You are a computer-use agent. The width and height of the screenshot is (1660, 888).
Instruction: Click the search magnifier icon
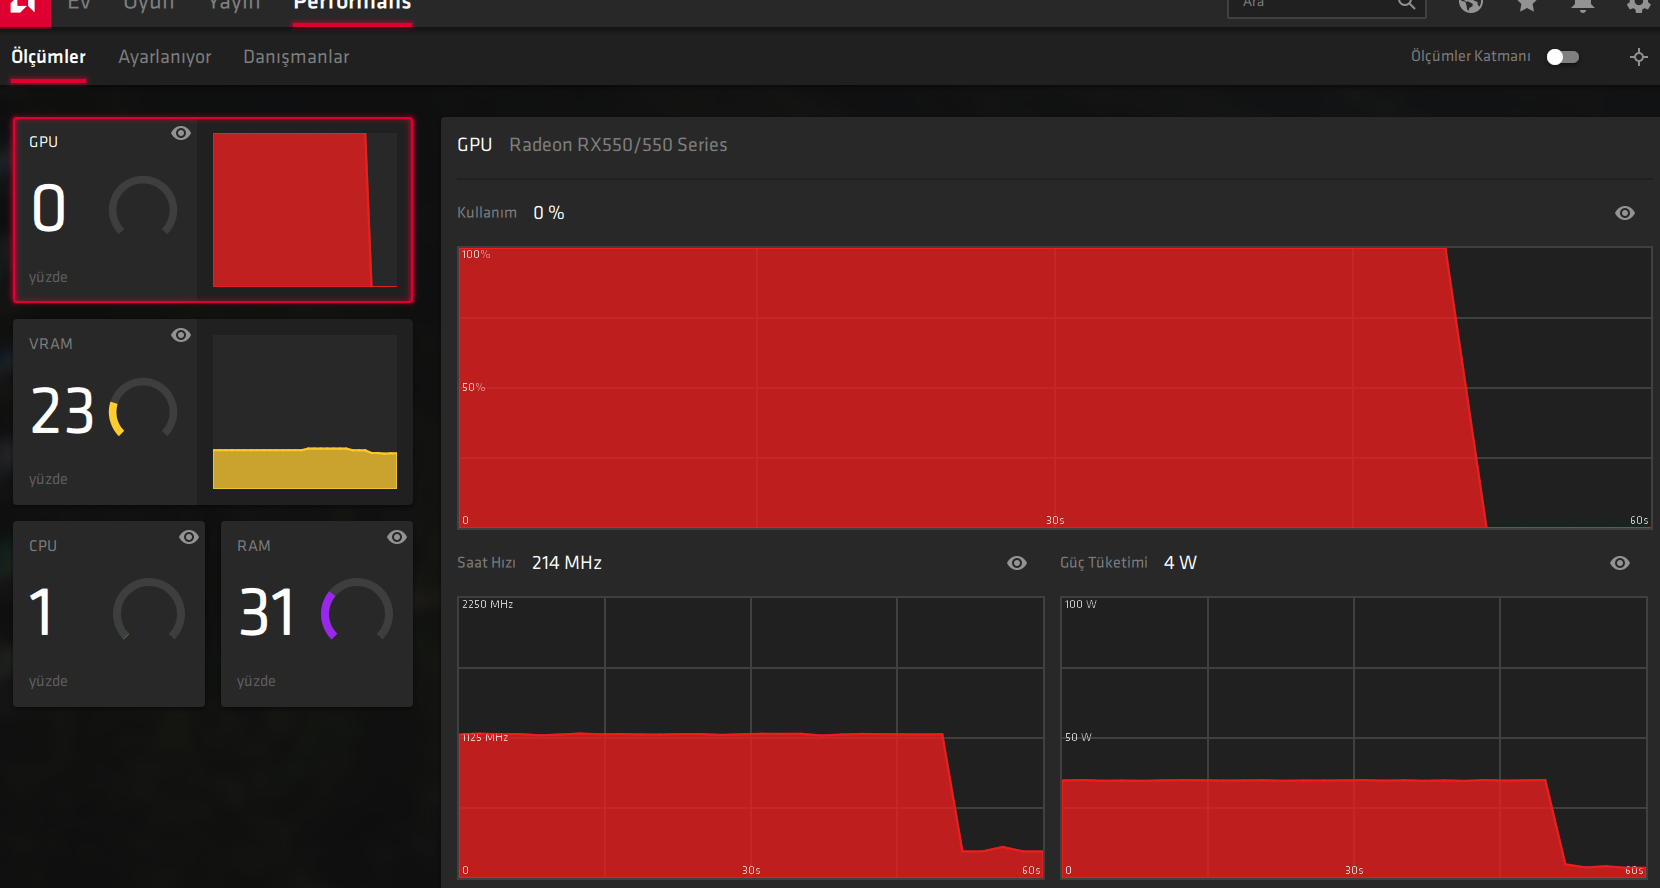(x=1406, y=4)
